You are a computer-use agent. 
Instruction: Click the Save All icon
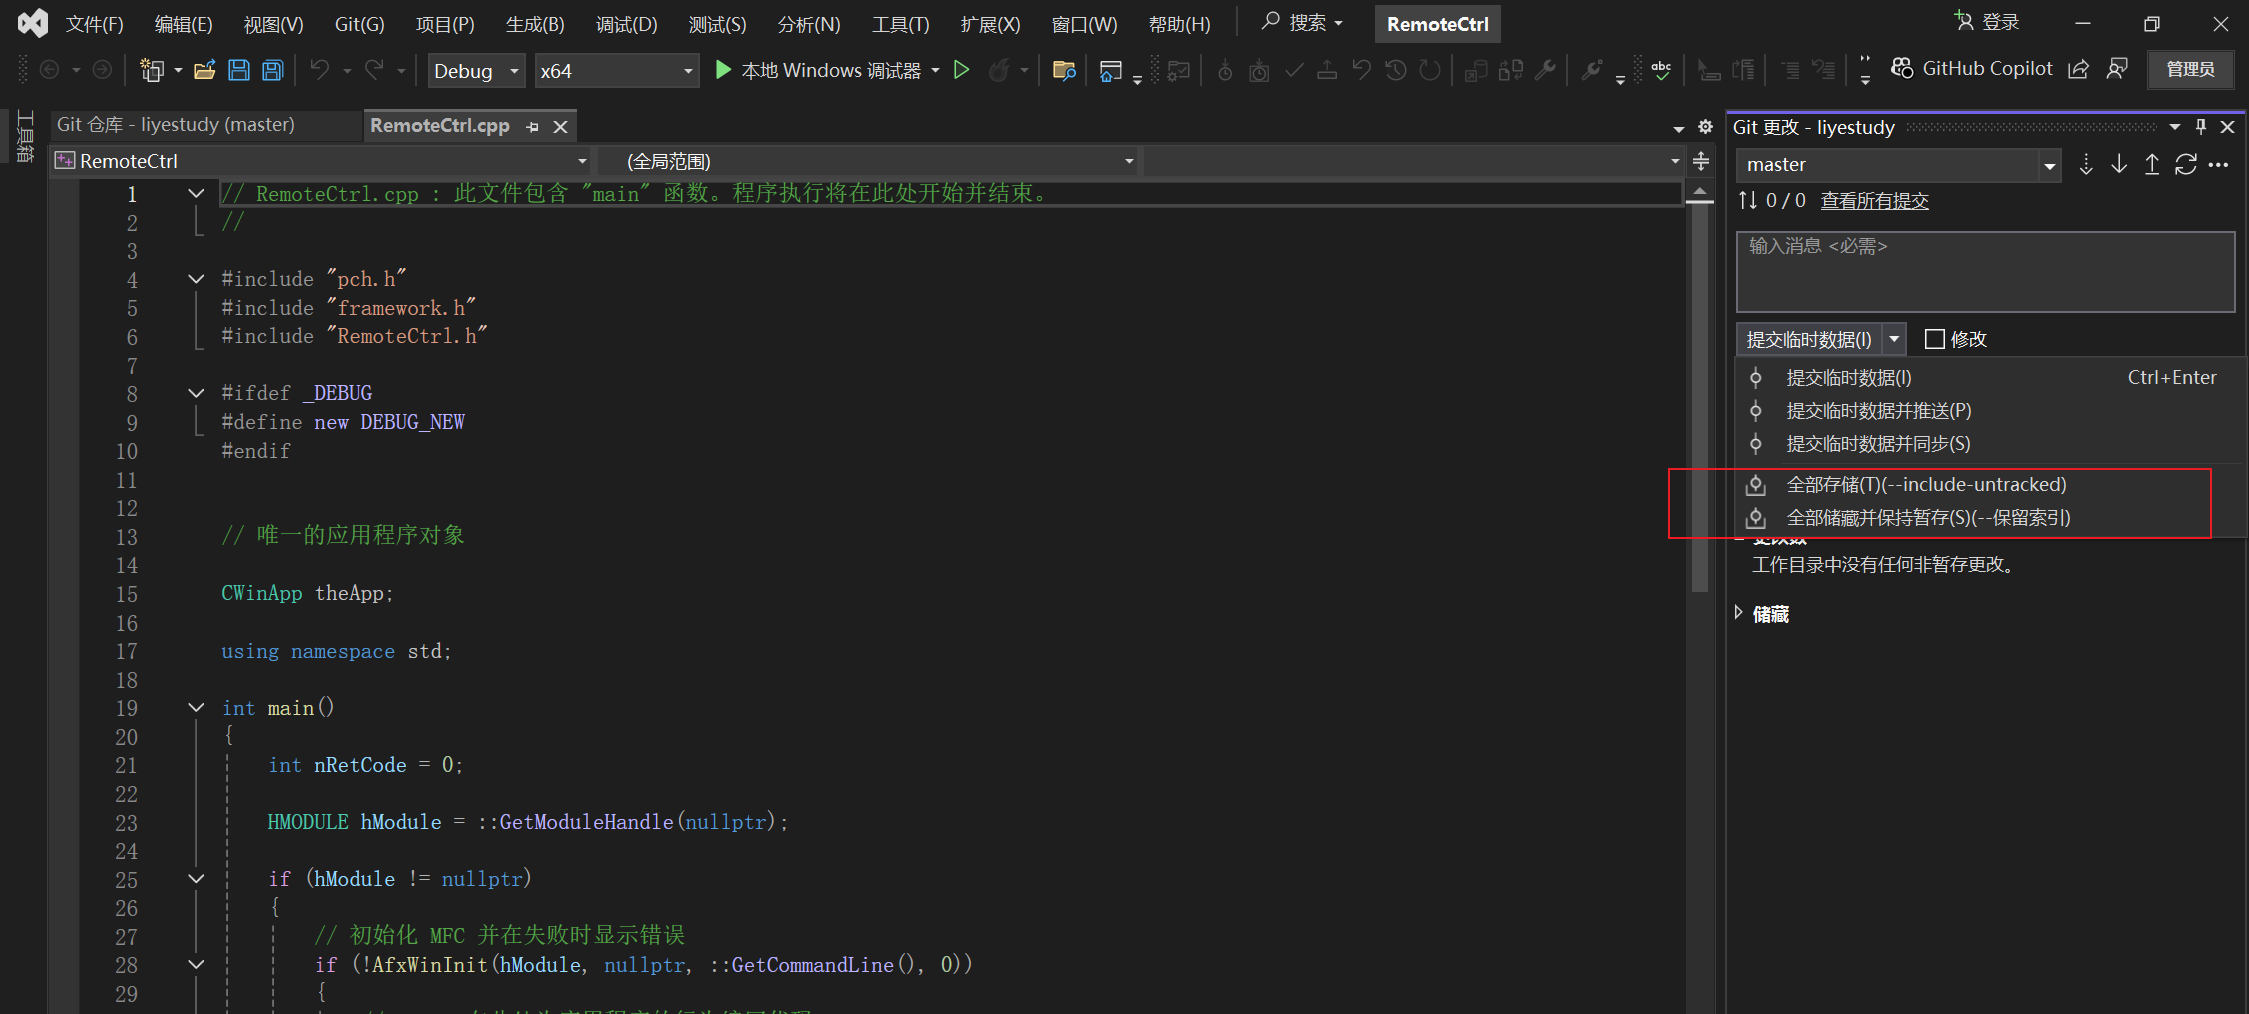point(272,70)
